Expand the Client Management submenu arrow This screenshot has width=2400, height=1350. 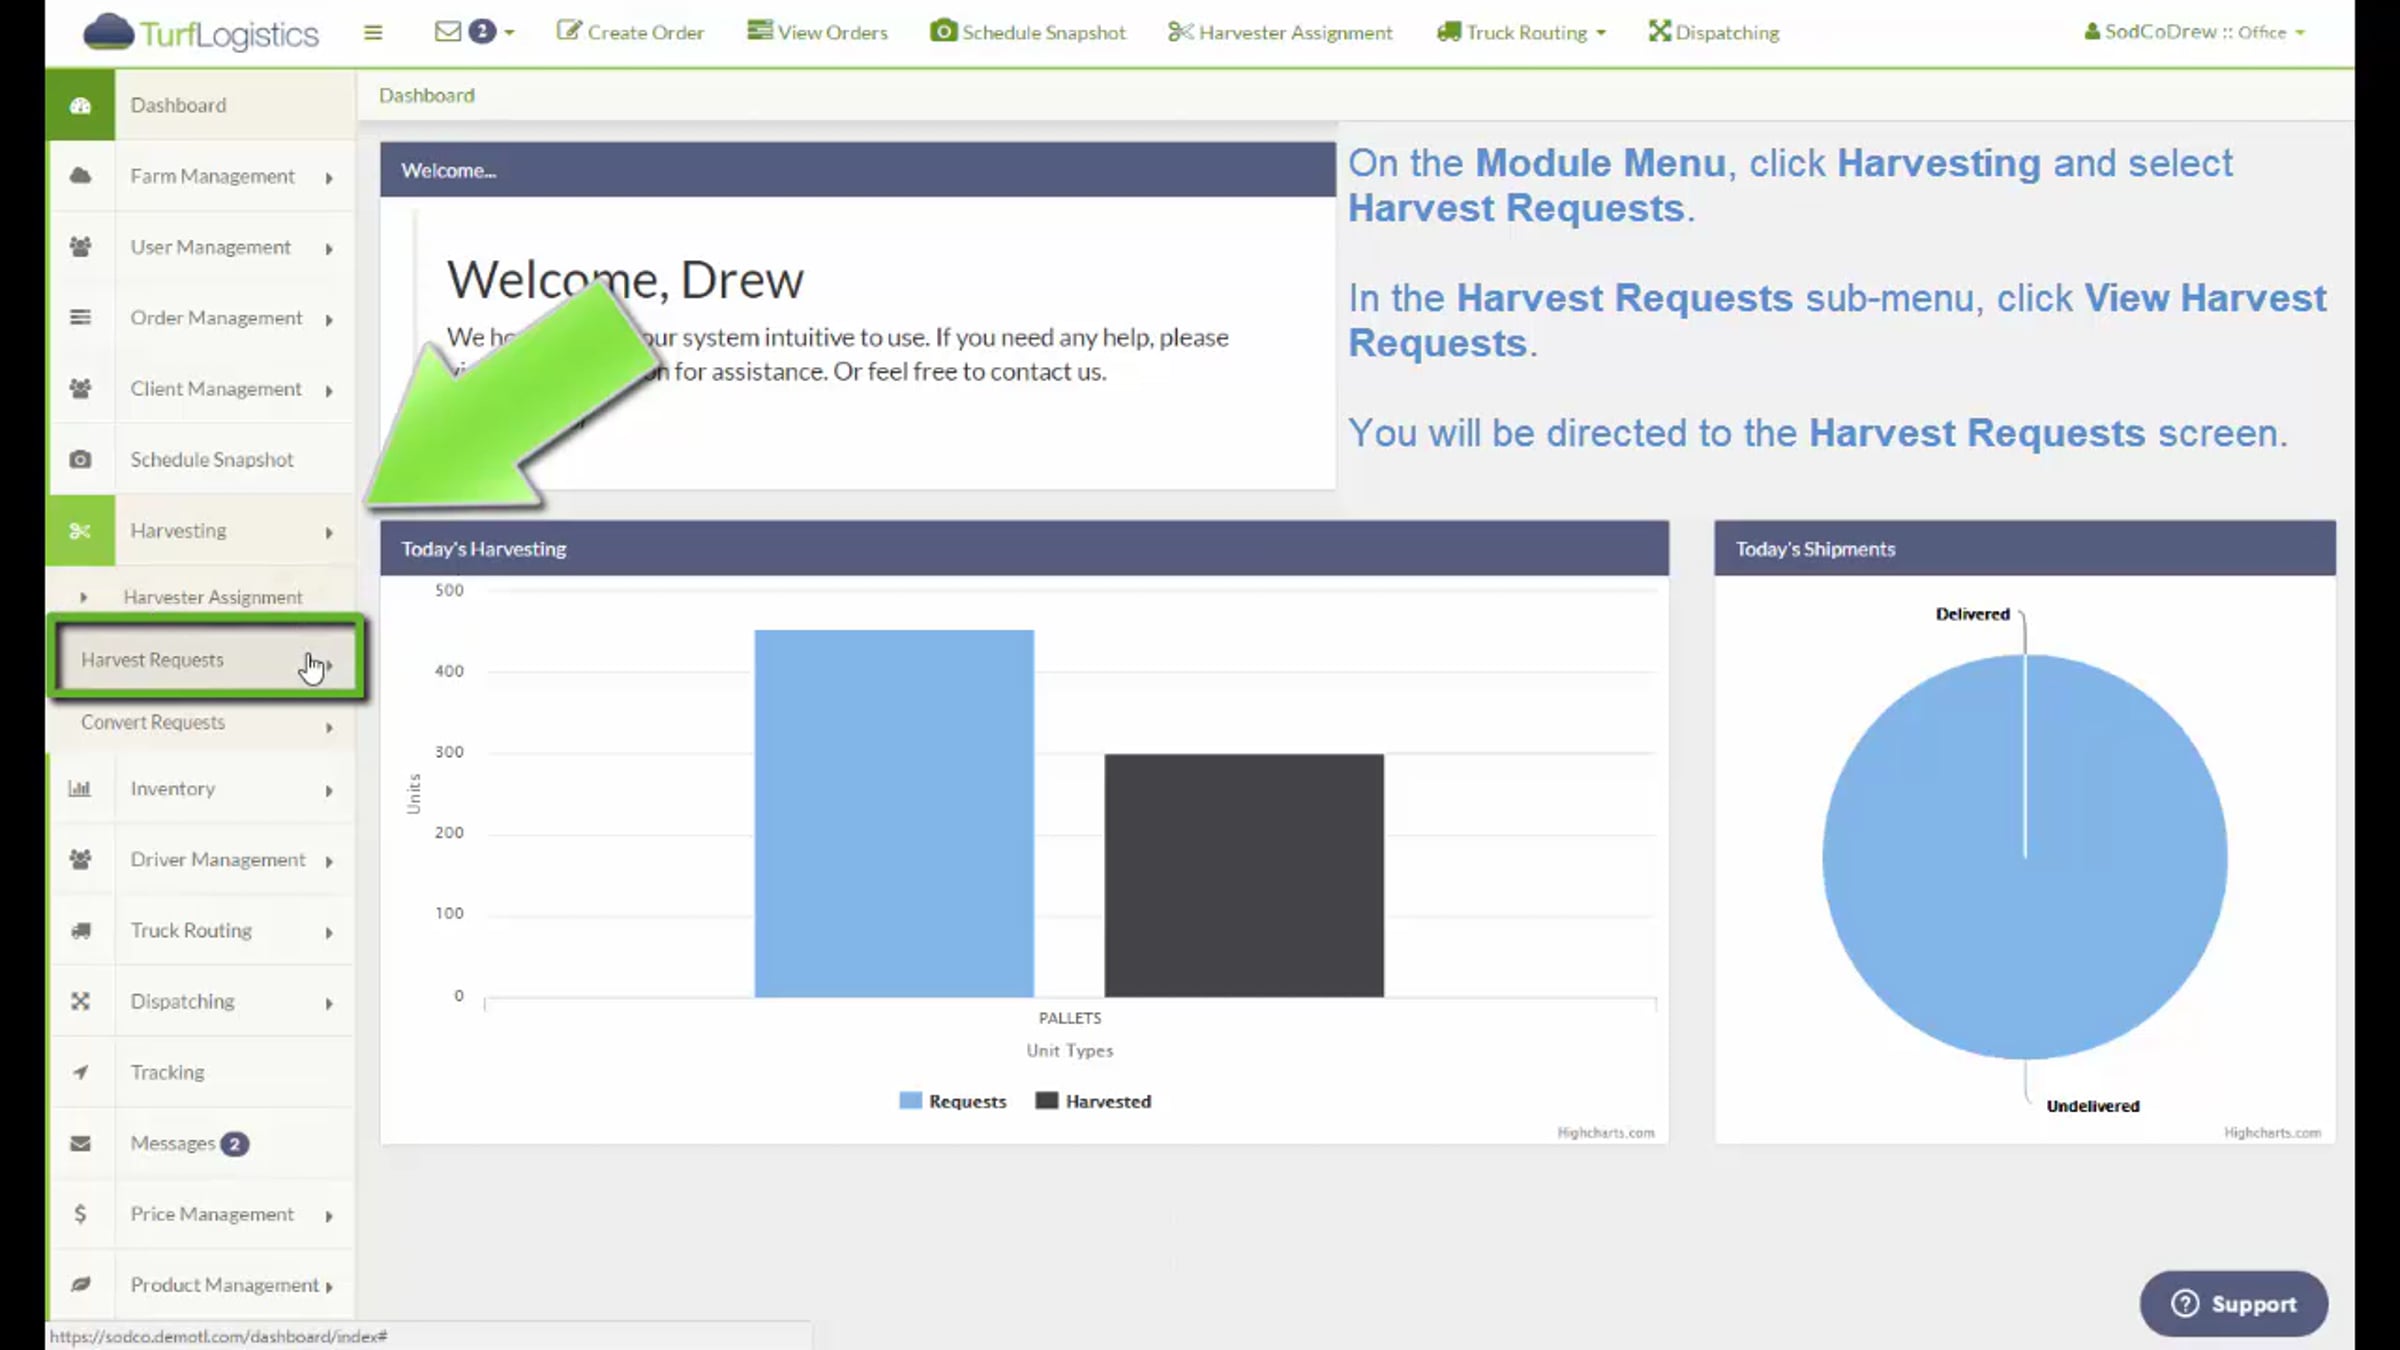329,391
